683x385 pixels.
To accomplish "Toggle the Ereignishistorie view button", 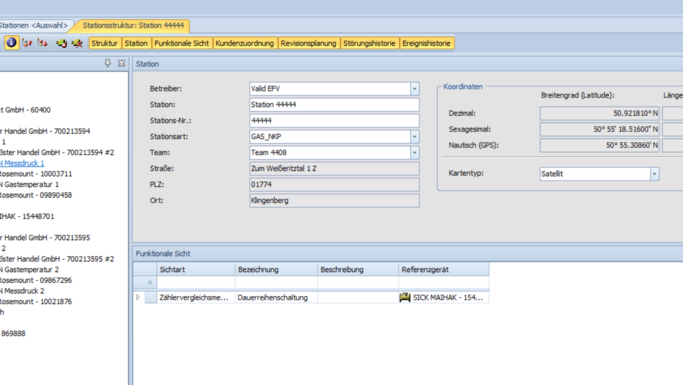I will pos(426,43).
